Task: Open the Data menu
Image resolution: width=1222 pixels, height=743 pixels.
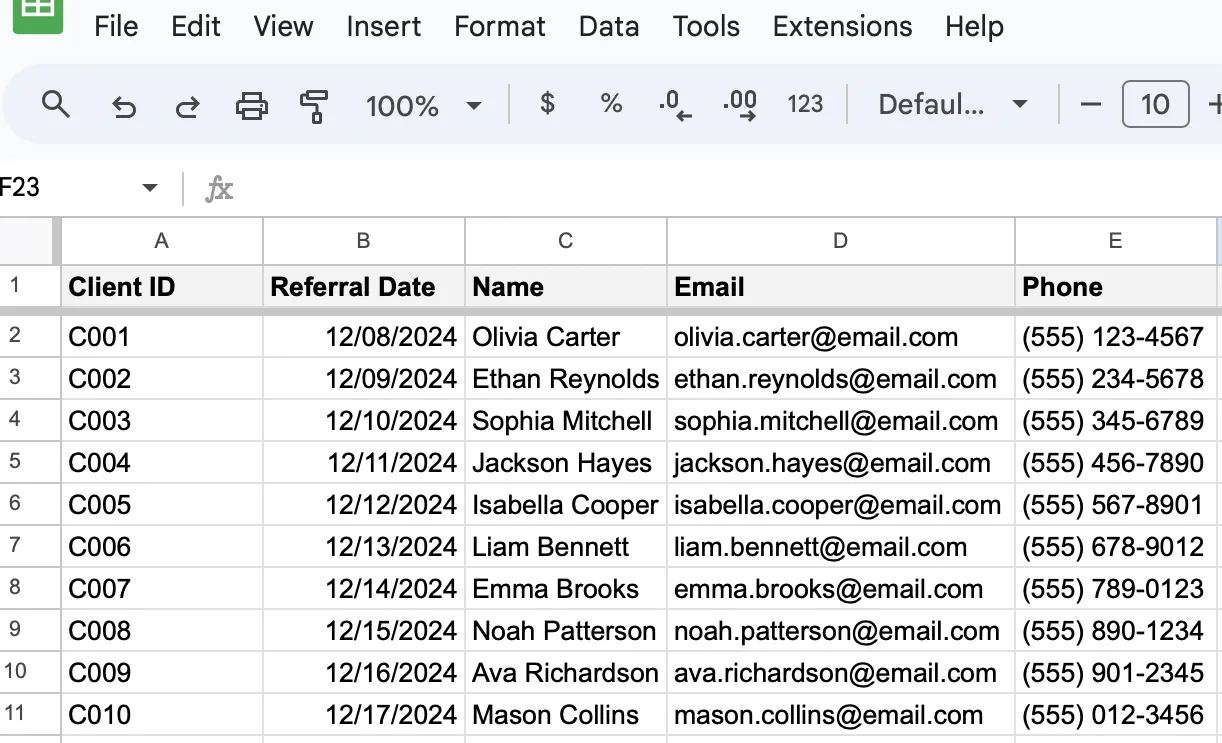Action: (609, 26)
